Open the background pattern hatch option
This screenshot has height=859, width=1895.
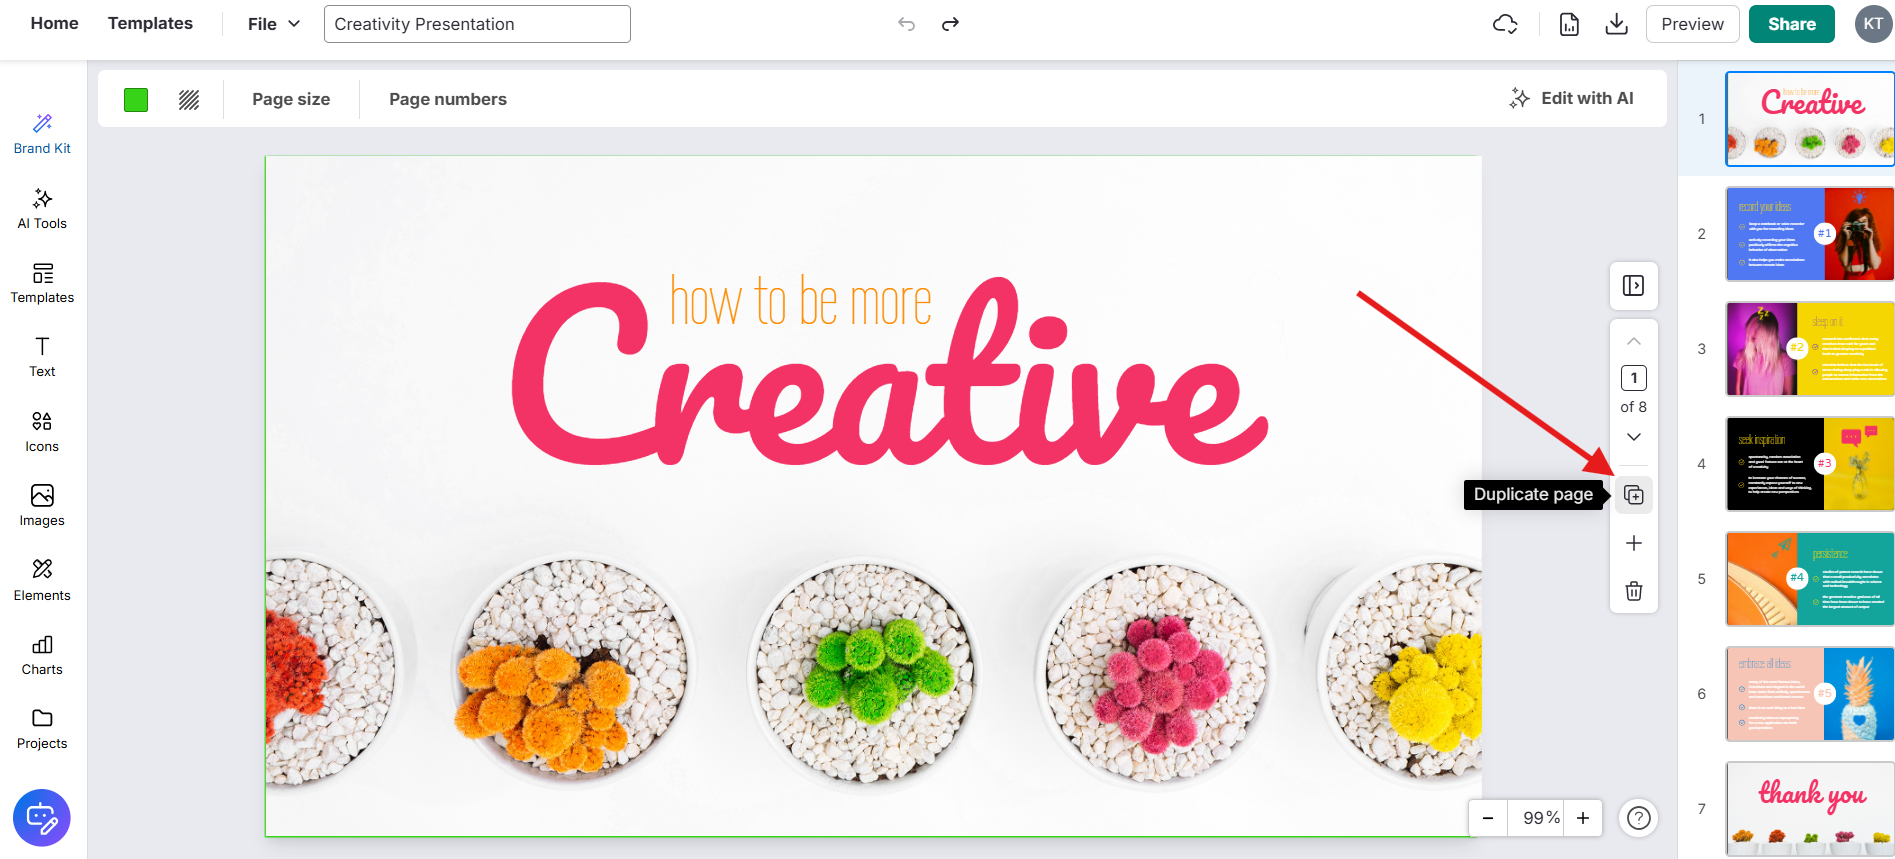pyautogui.click(x=189, y=99)
